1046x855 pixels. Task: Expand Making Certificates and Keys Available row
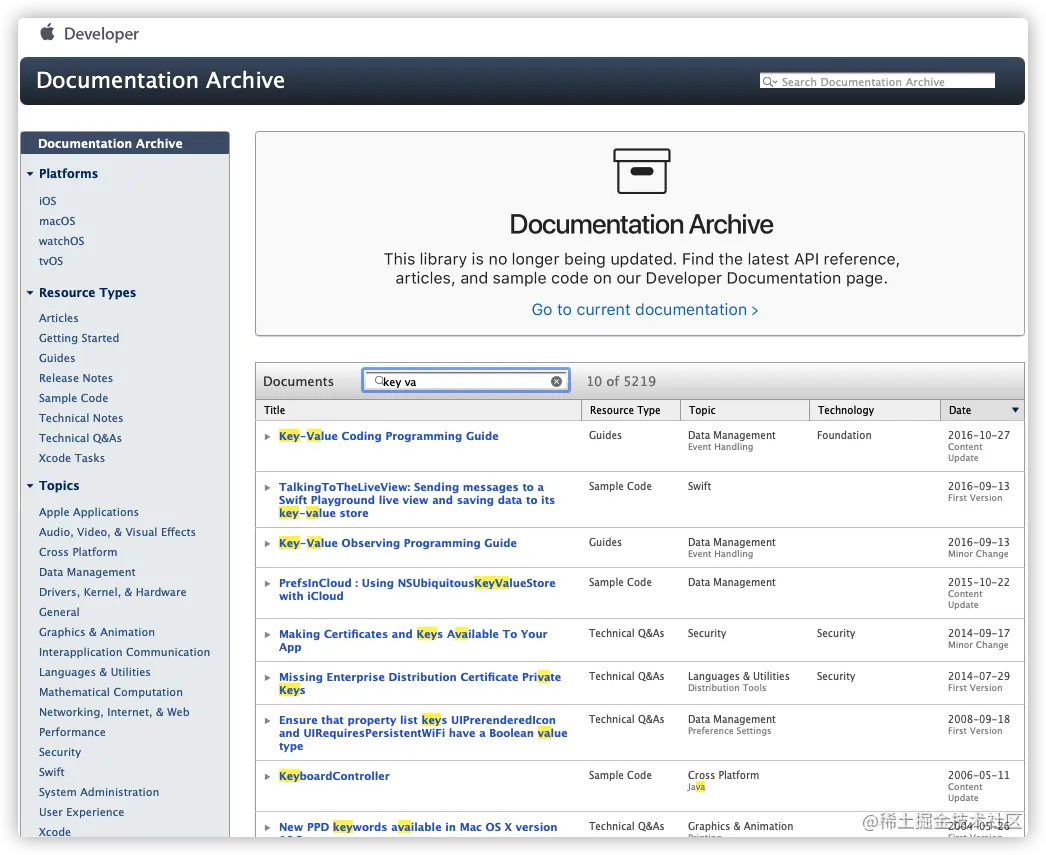(x=268, y=634)
